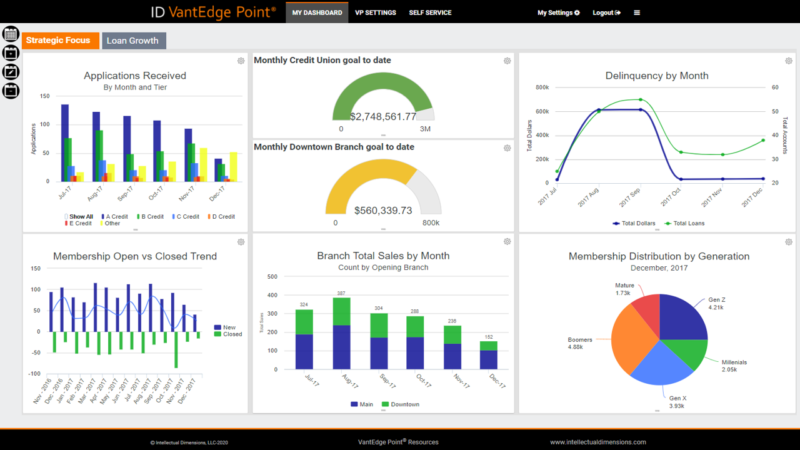This screenshot has width=800, height=450.
Task: Open VantEdge Point Resources footer link
Action: pyautogui.click(x=398, y=442)
